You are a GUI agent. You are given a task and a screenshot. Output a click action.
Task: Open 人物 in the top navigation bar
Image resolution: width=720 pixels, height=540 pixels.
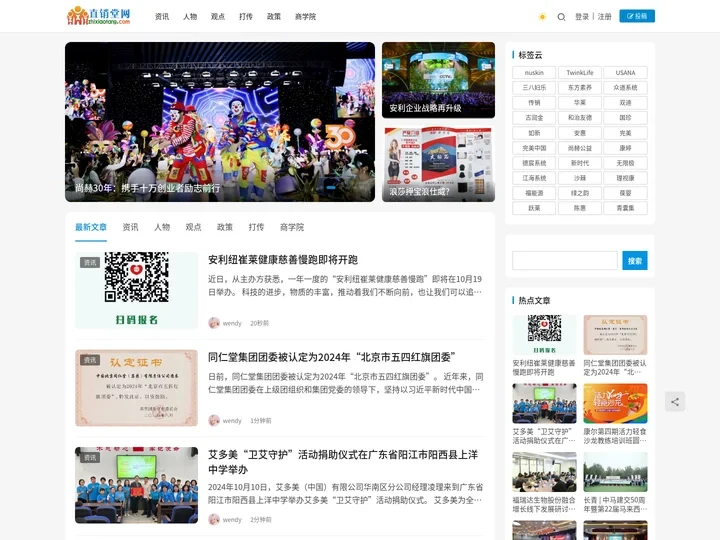190,17
